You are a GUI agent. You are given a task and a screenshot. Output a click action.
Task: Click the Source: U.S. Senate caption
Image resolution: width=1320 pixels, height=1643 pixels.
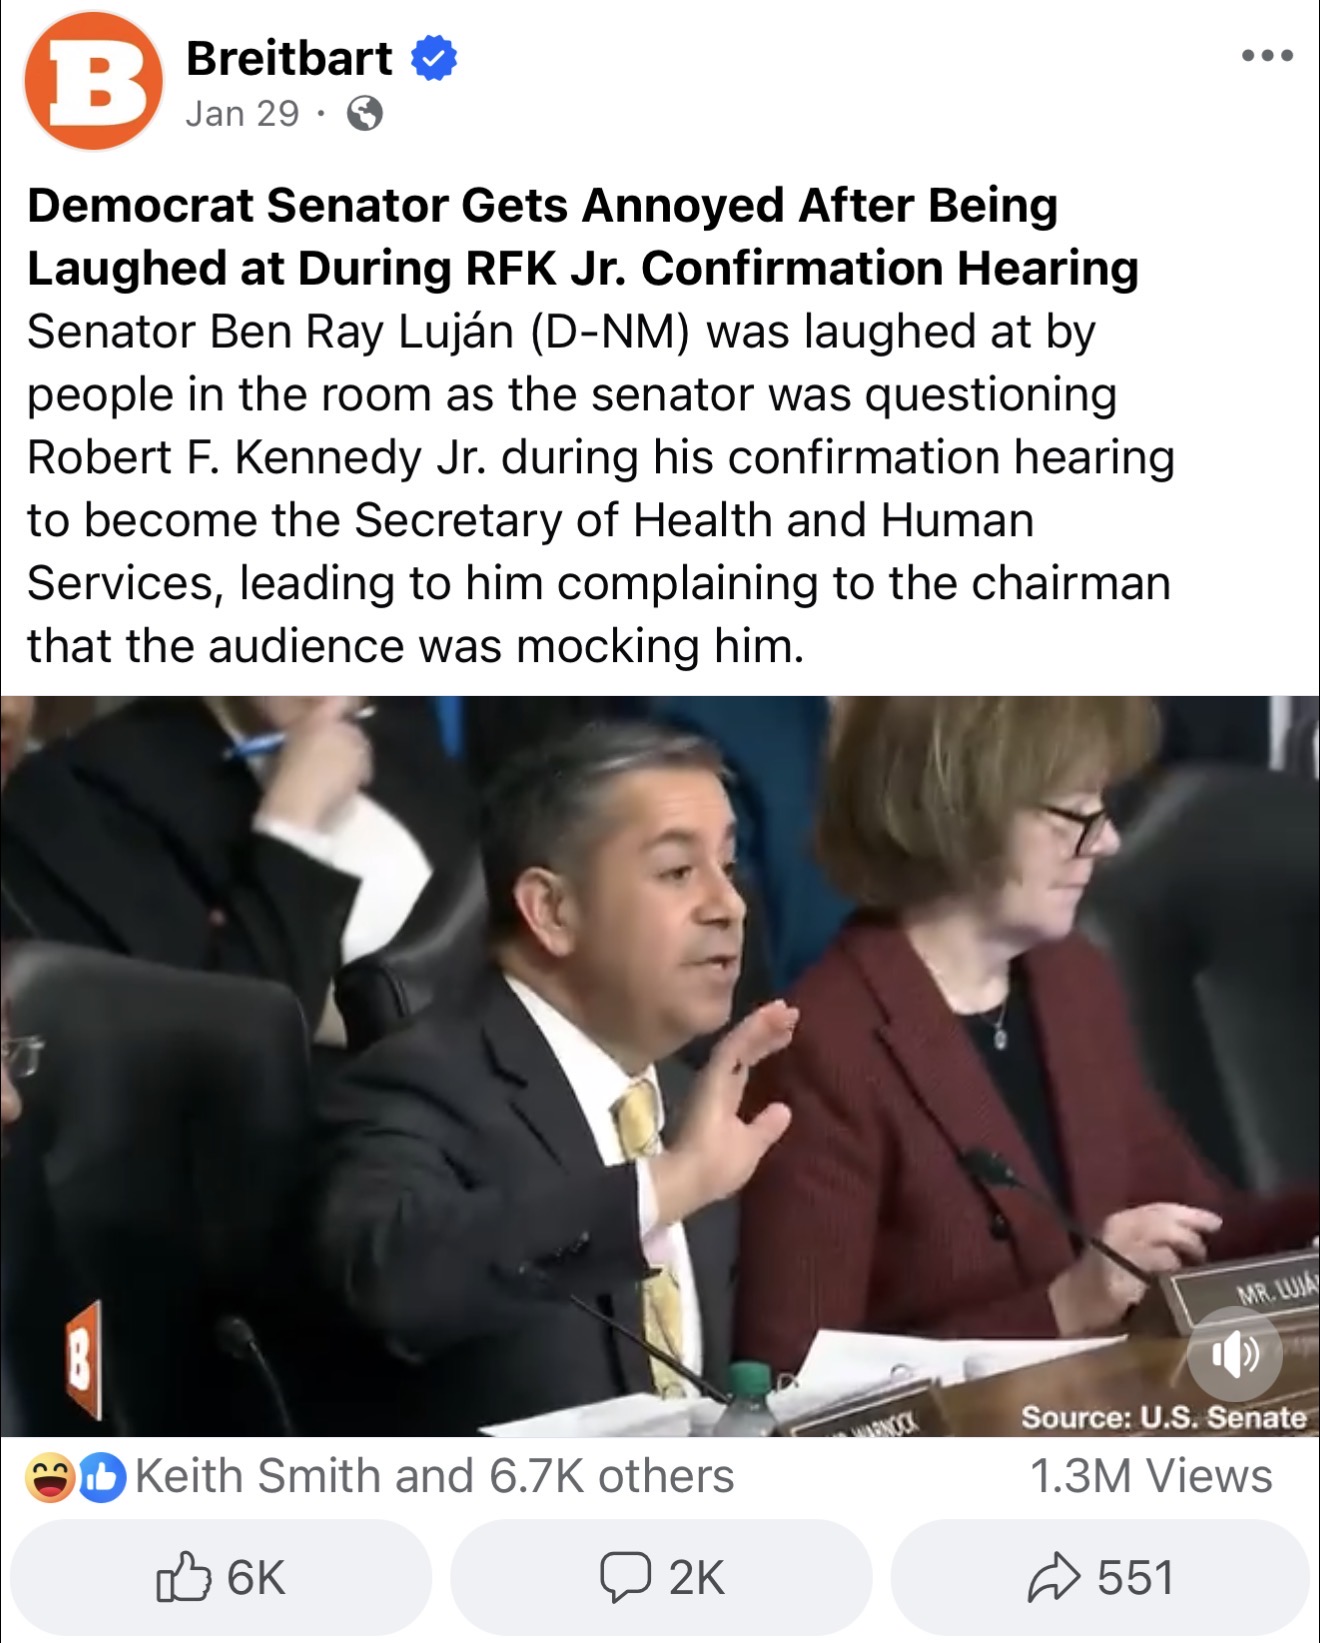coord(1163,1417)
